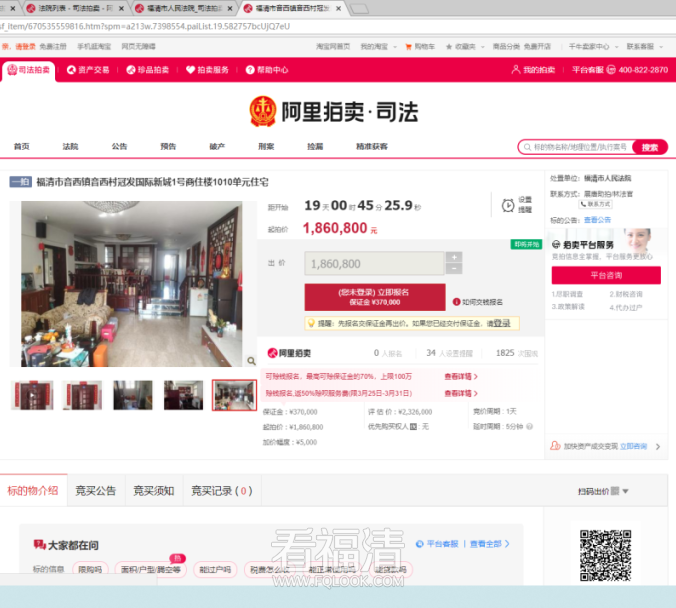Expand the arrow beside 加快资产成交变现
The height and width of the screenshot is (608, 676).
point(658,446)
